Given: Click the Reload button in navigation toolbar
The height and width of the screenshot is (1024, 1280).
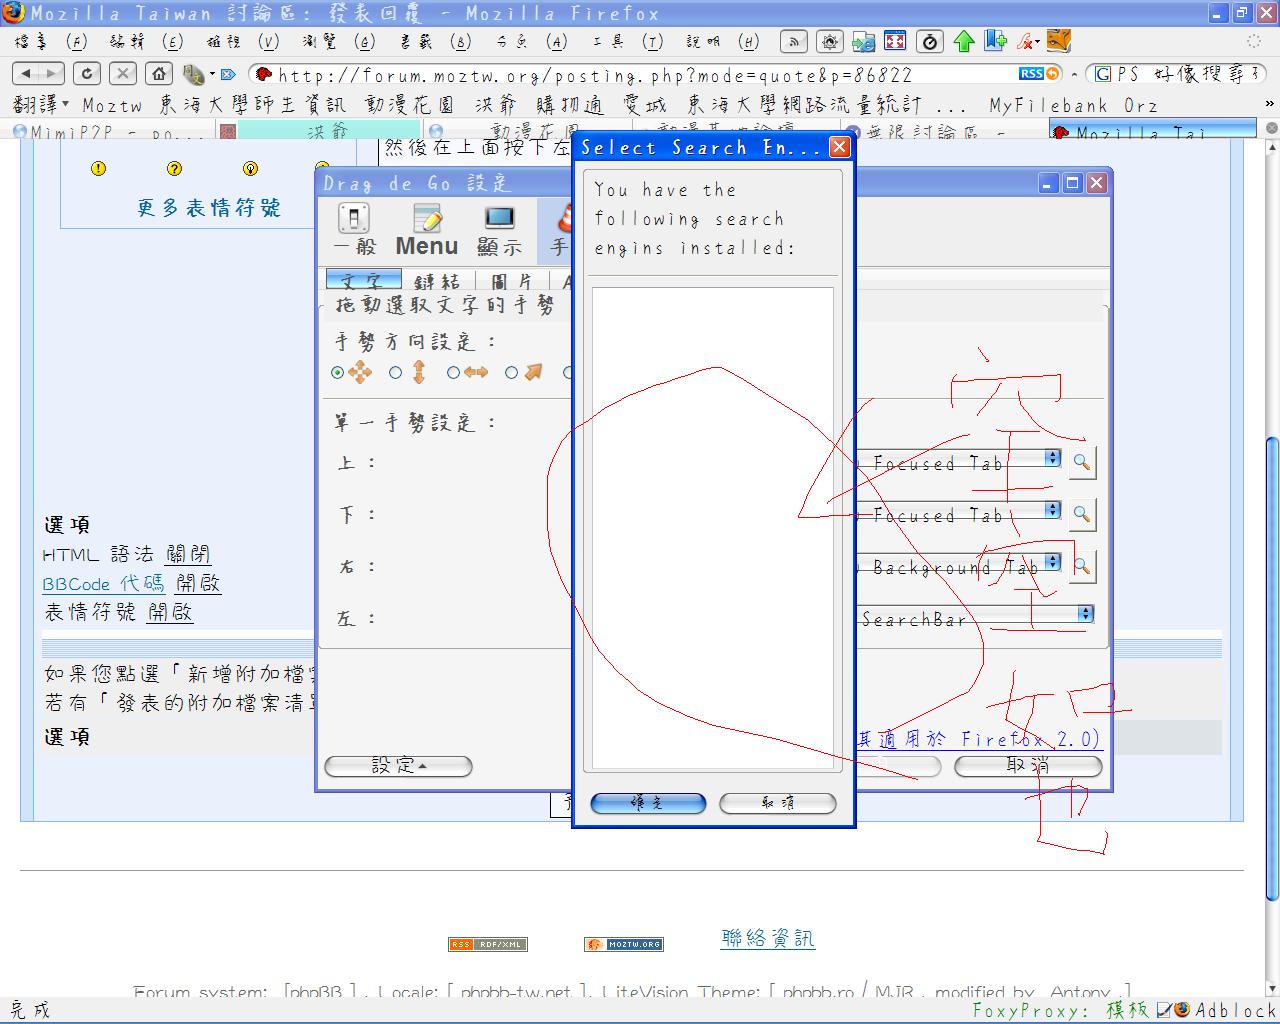Looking at the screenshot, I should pos(87,73).
